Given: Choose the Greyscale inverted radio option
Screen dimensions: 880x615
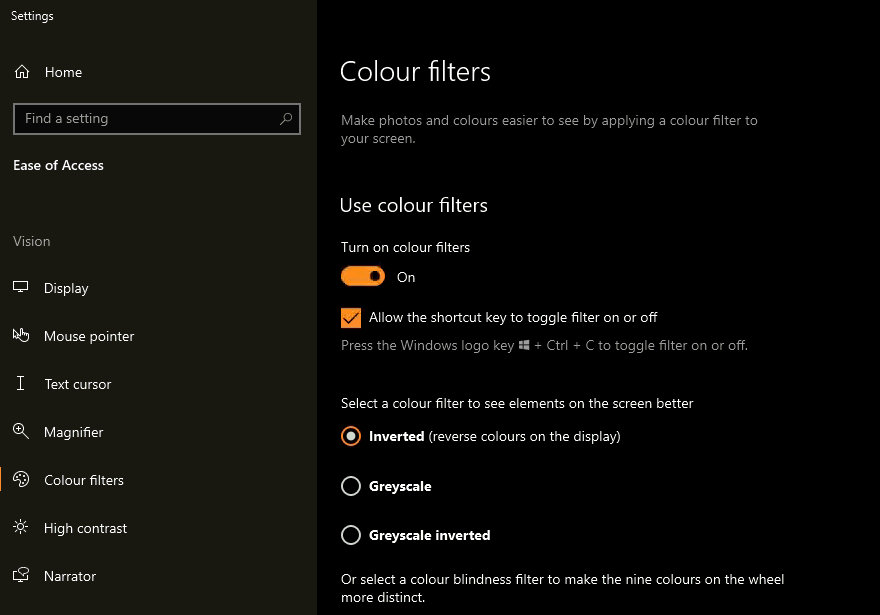Looking at the screenshot, I should coord(351,535).
